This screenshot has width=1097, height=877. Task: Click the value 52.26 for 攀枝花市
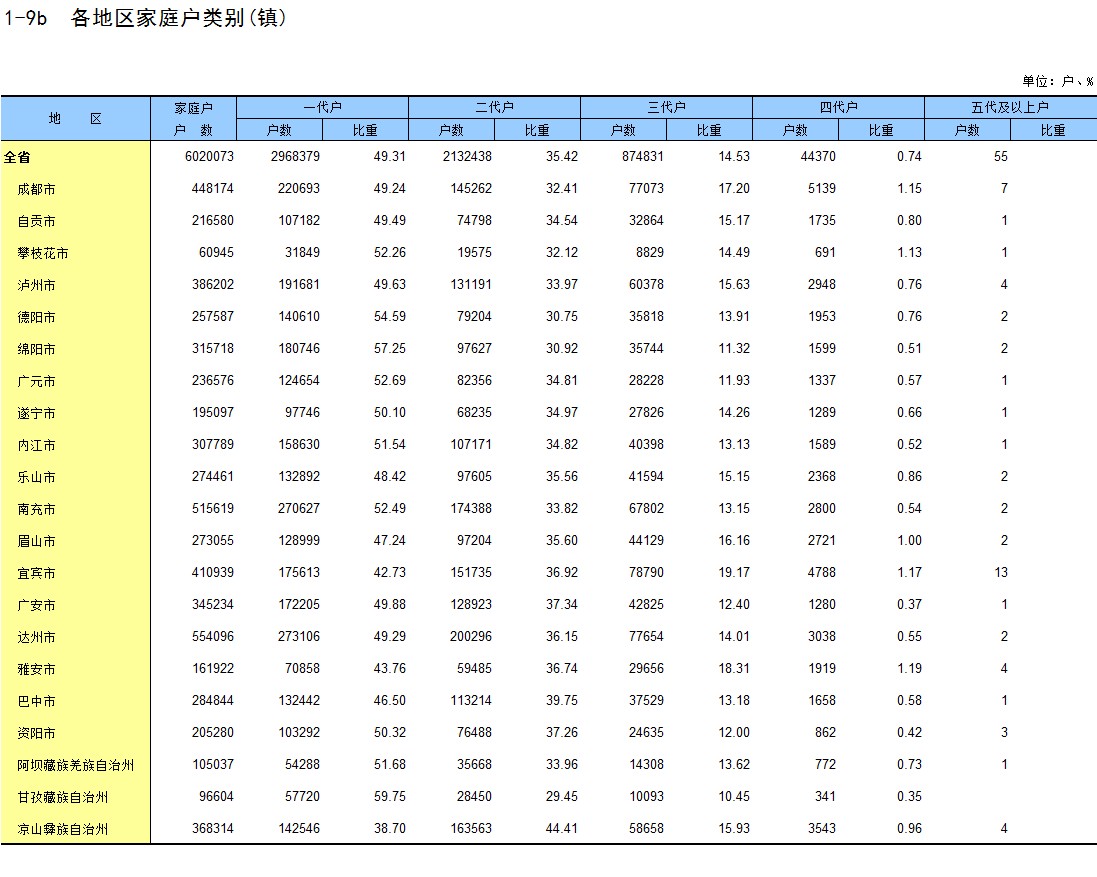(x=390, y=252)
